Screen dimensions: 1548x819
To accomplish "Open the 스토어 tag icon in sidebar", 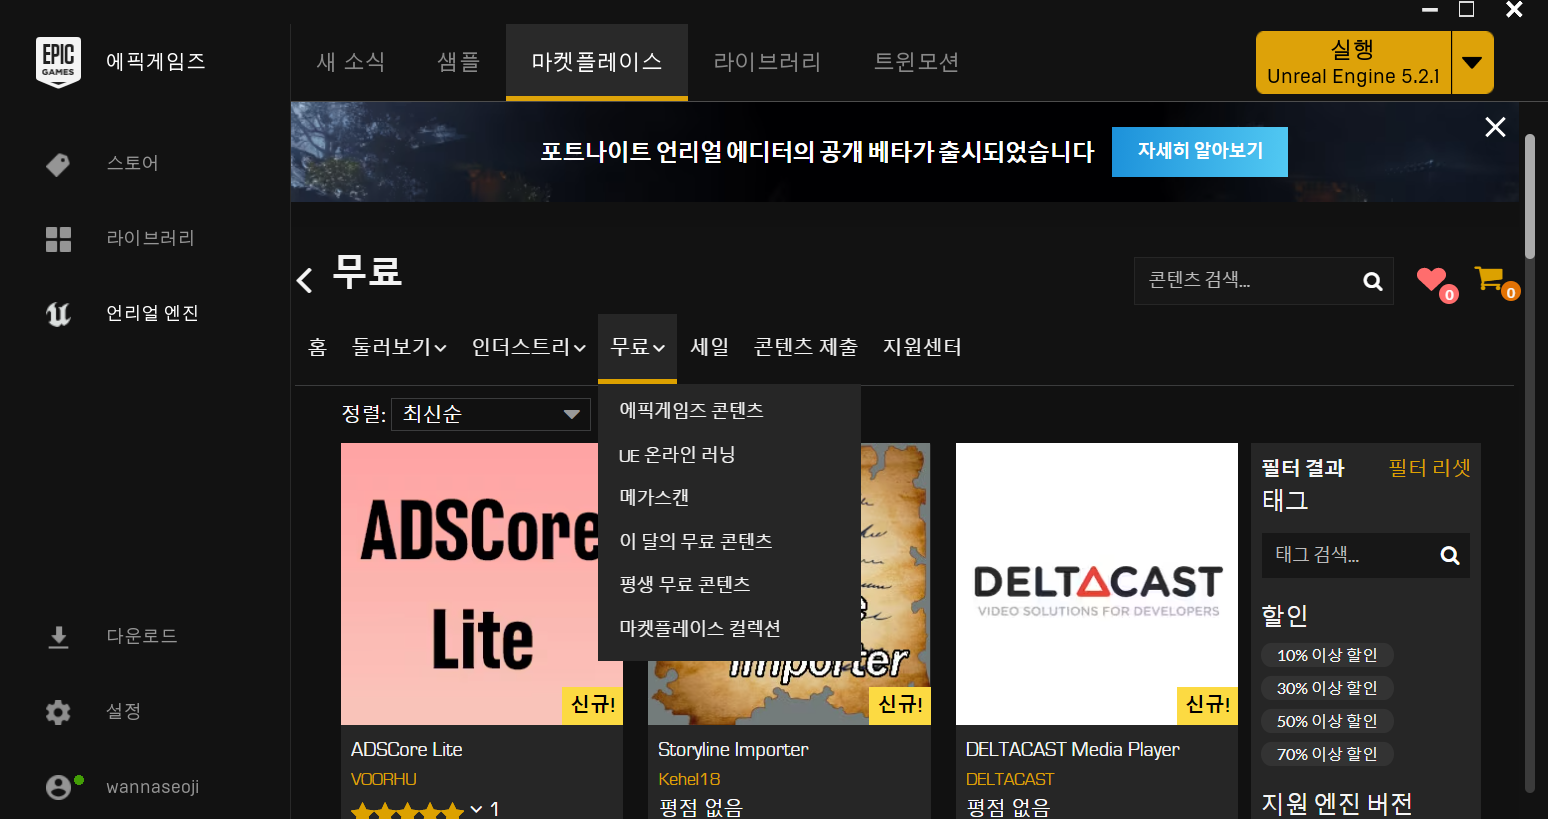I will pyautogui.click(x=58, y=164).
